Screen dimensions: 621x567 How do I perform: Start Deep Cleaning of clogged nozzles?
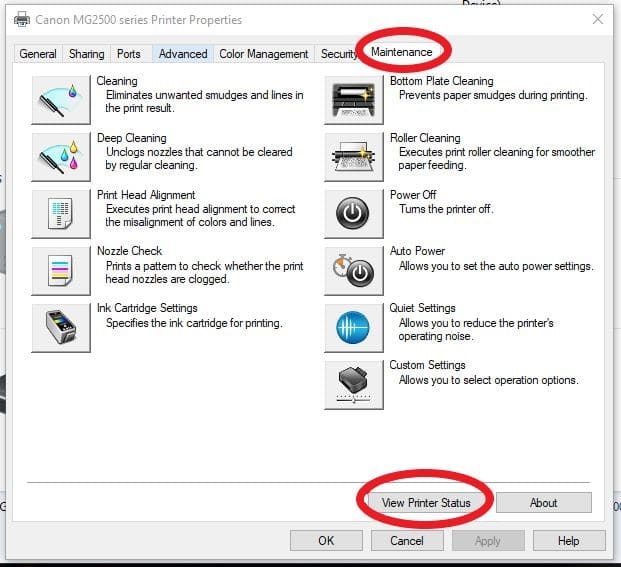point(61,157)
